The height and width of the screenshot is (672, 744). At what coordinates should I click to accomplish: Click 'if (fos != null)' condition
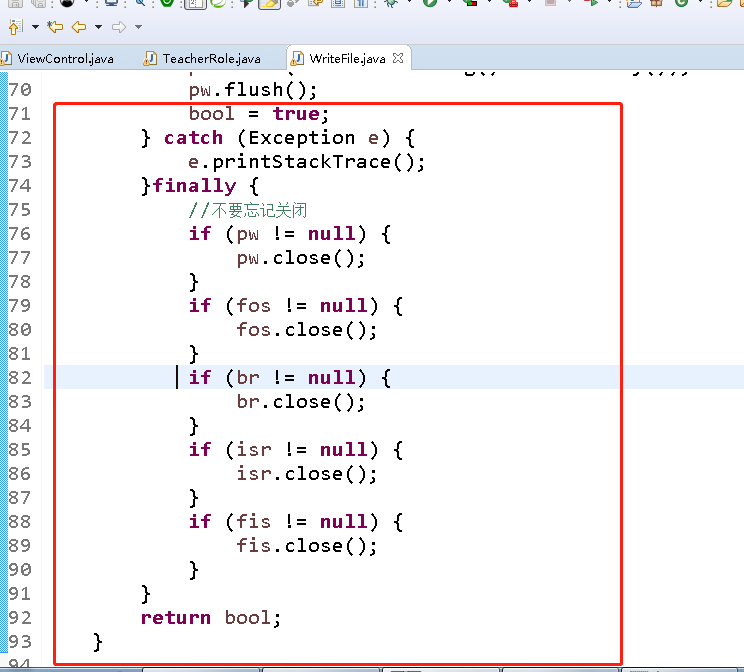coord(296,306)
